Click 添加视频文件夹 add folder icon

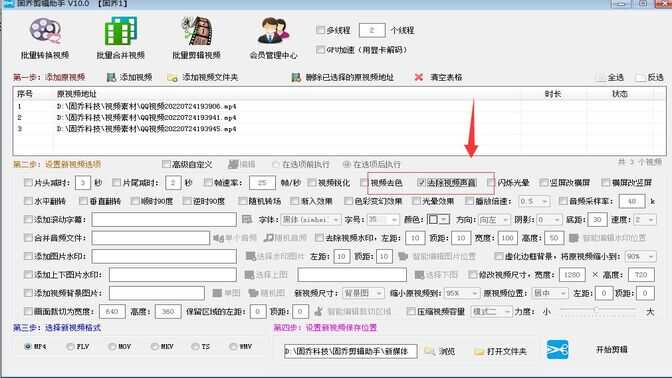tap(172, 78)
